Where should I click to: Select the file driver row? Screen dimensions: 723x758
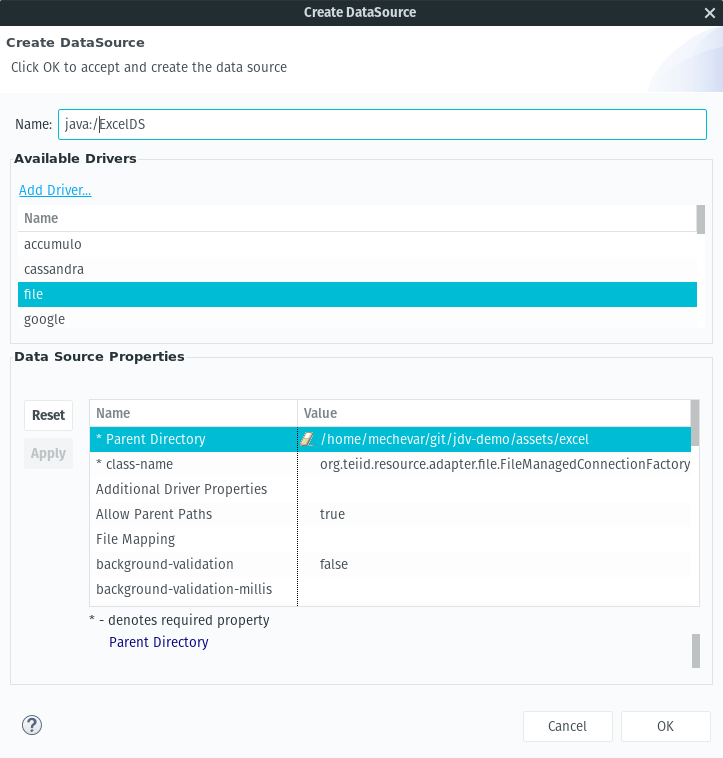[357, 294]
